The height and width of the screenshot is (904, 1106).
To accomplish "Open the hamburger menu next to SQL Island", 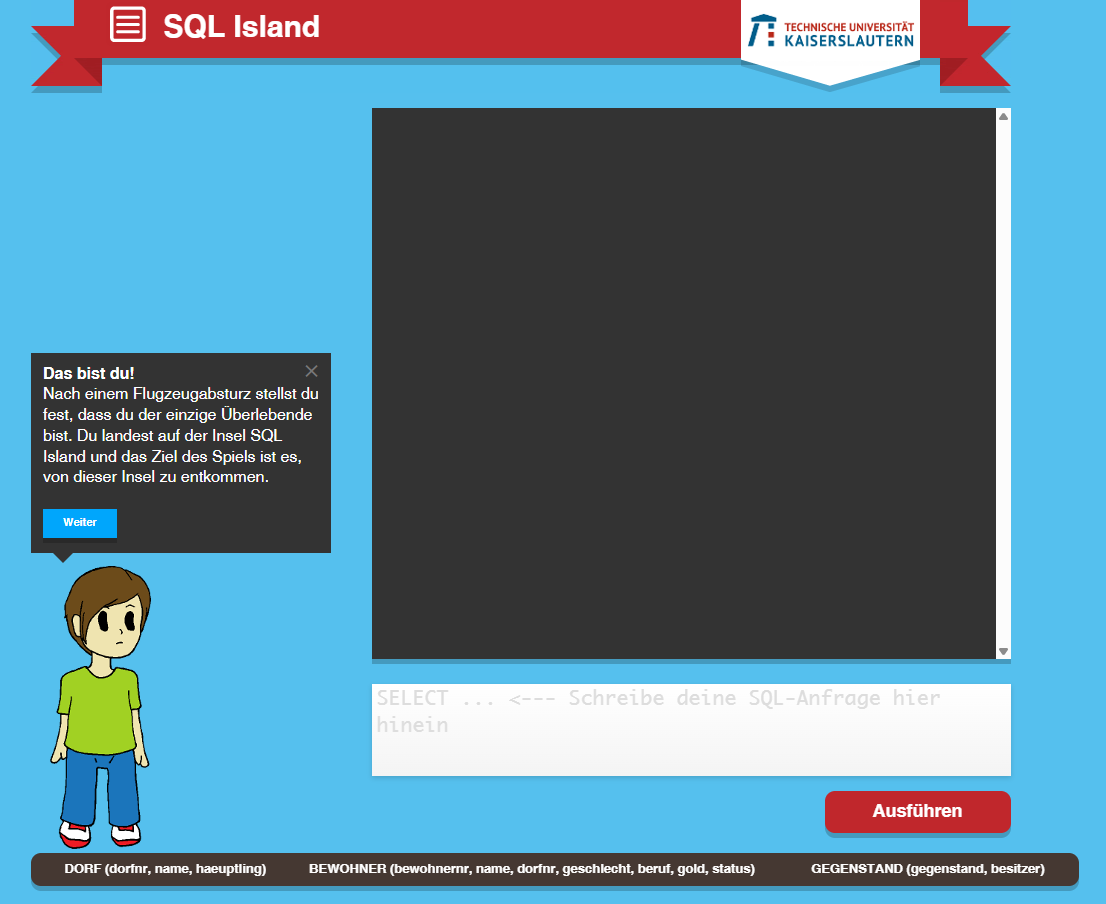I will [128, 25].
